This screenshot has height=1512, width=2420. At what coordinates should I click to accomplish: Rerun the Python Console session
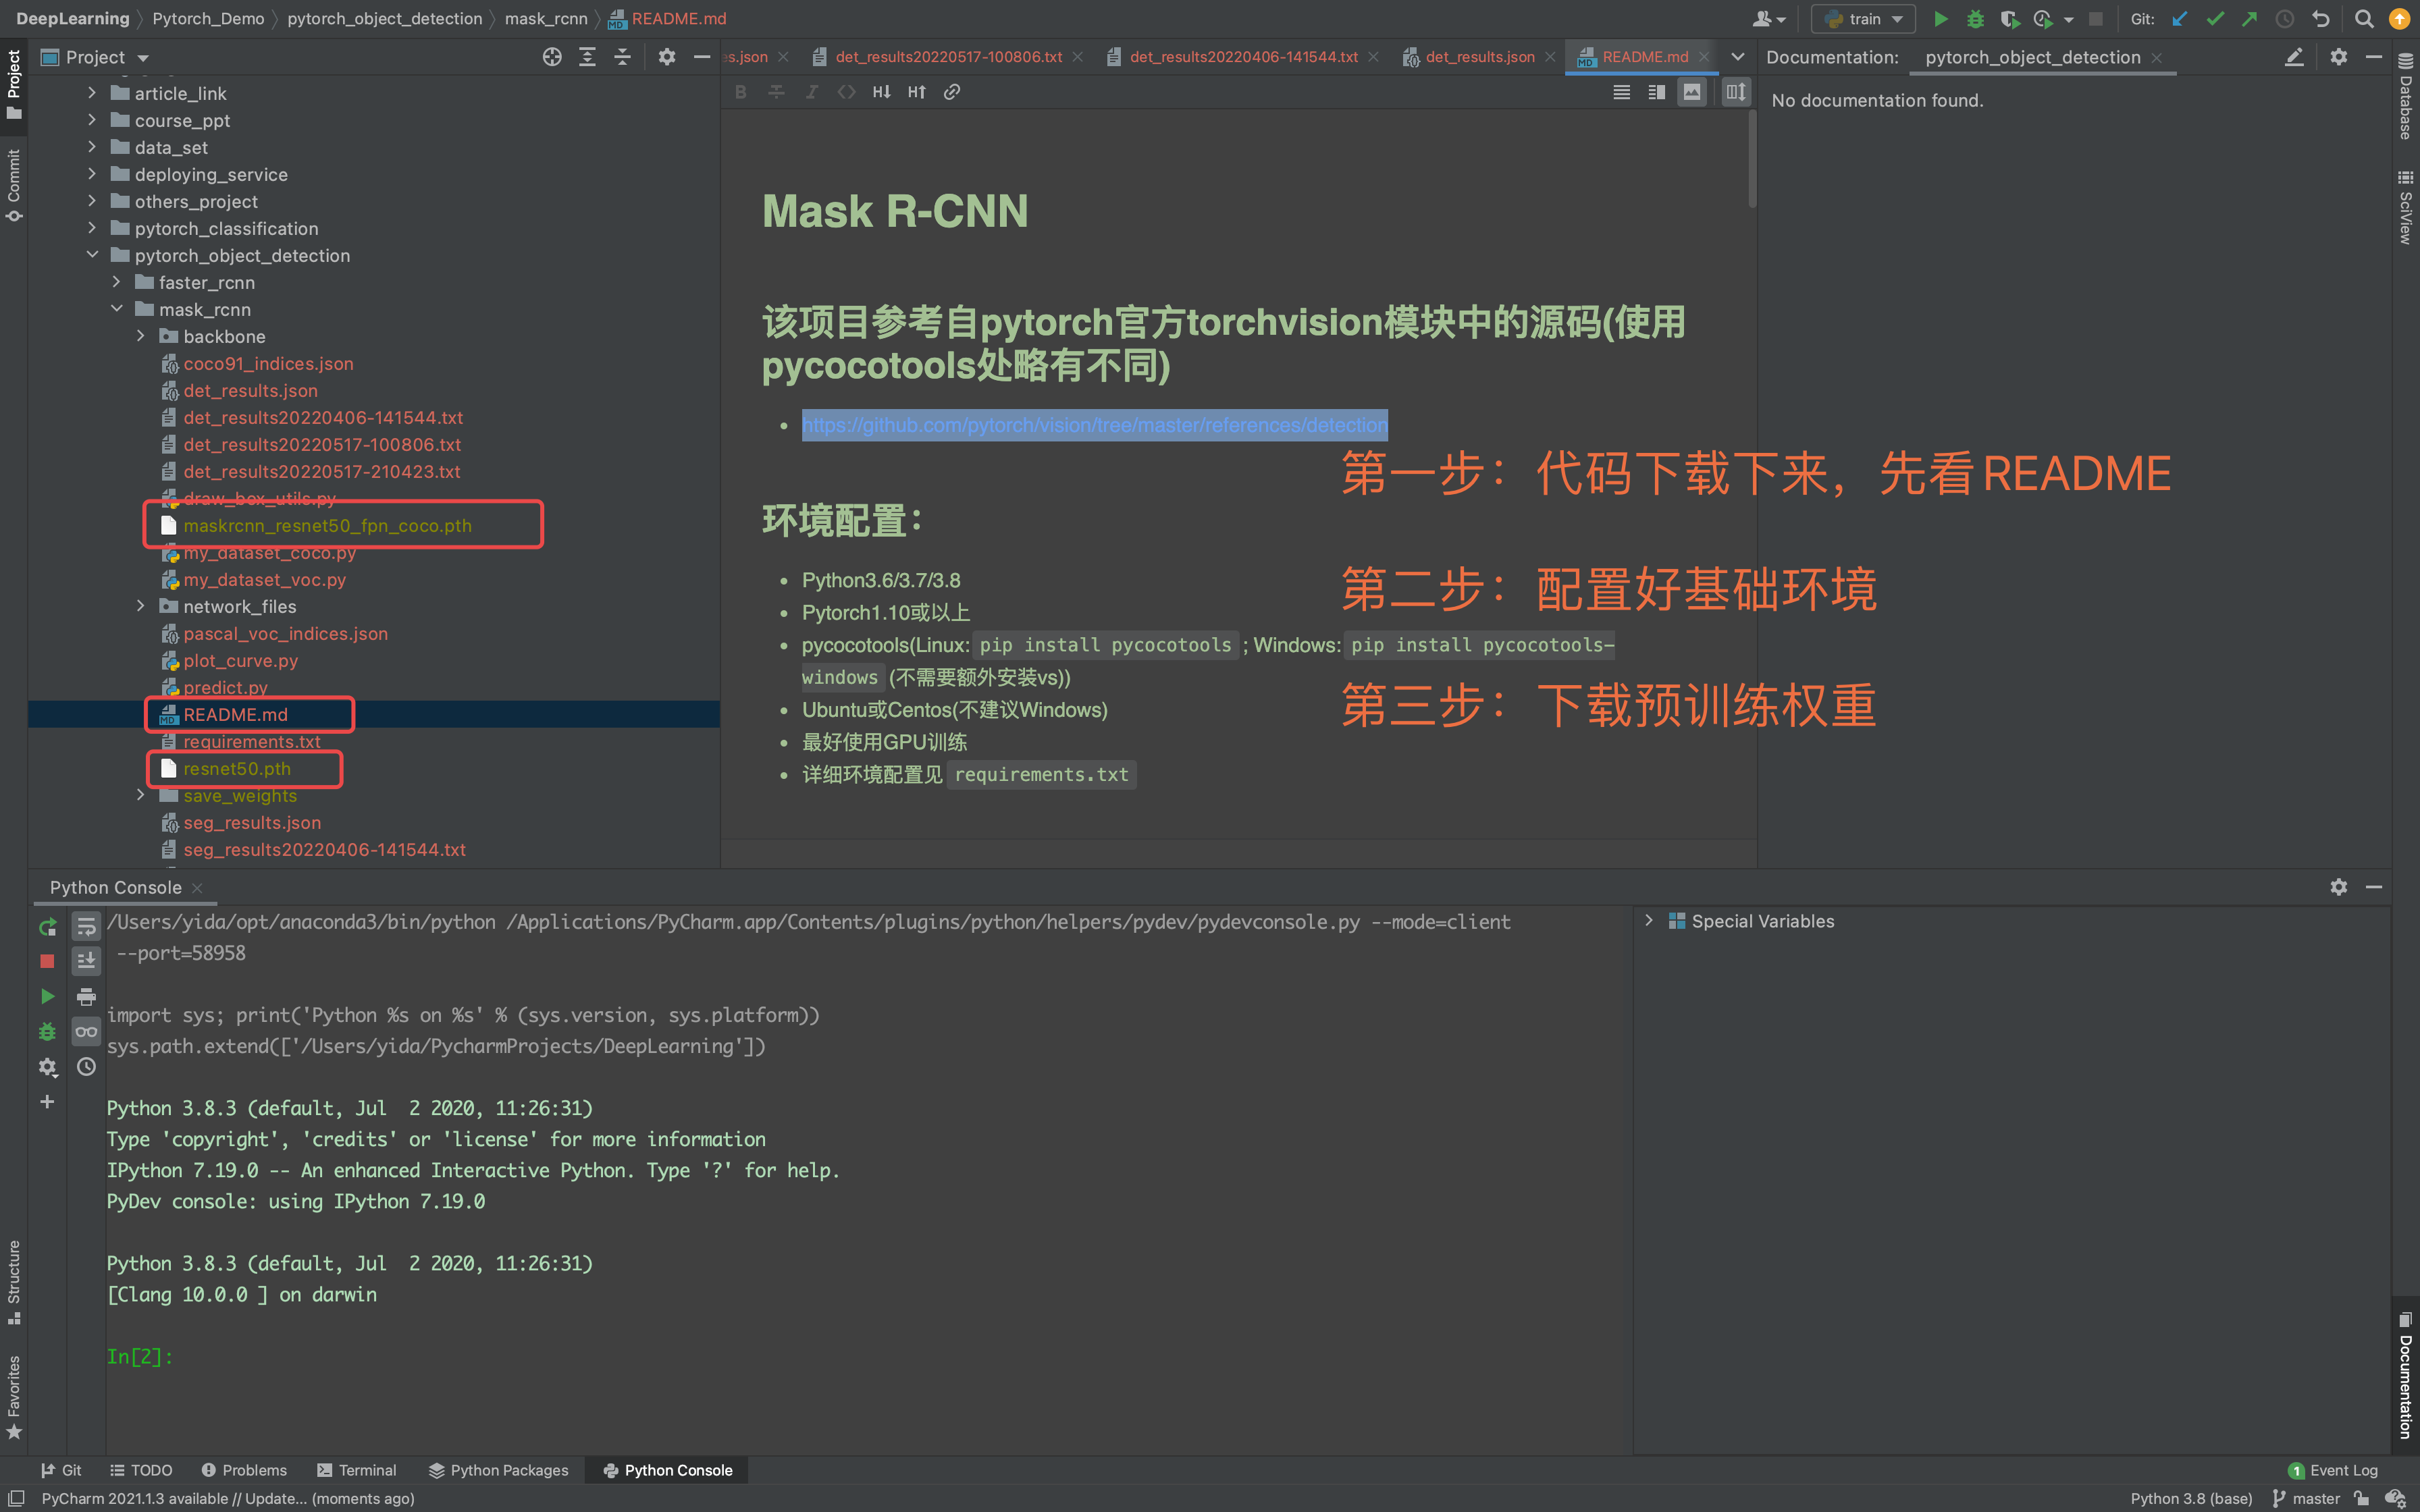(x=47, y=926)
